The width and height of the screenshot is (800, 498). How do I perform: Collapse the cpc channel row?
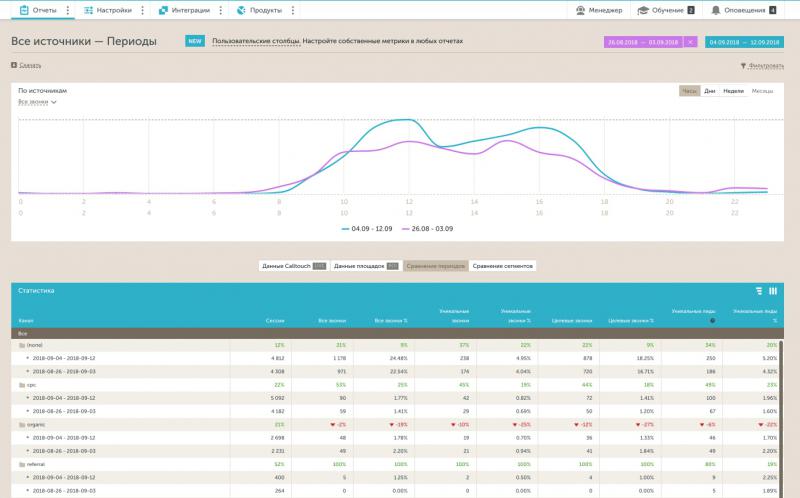(23, 384)
